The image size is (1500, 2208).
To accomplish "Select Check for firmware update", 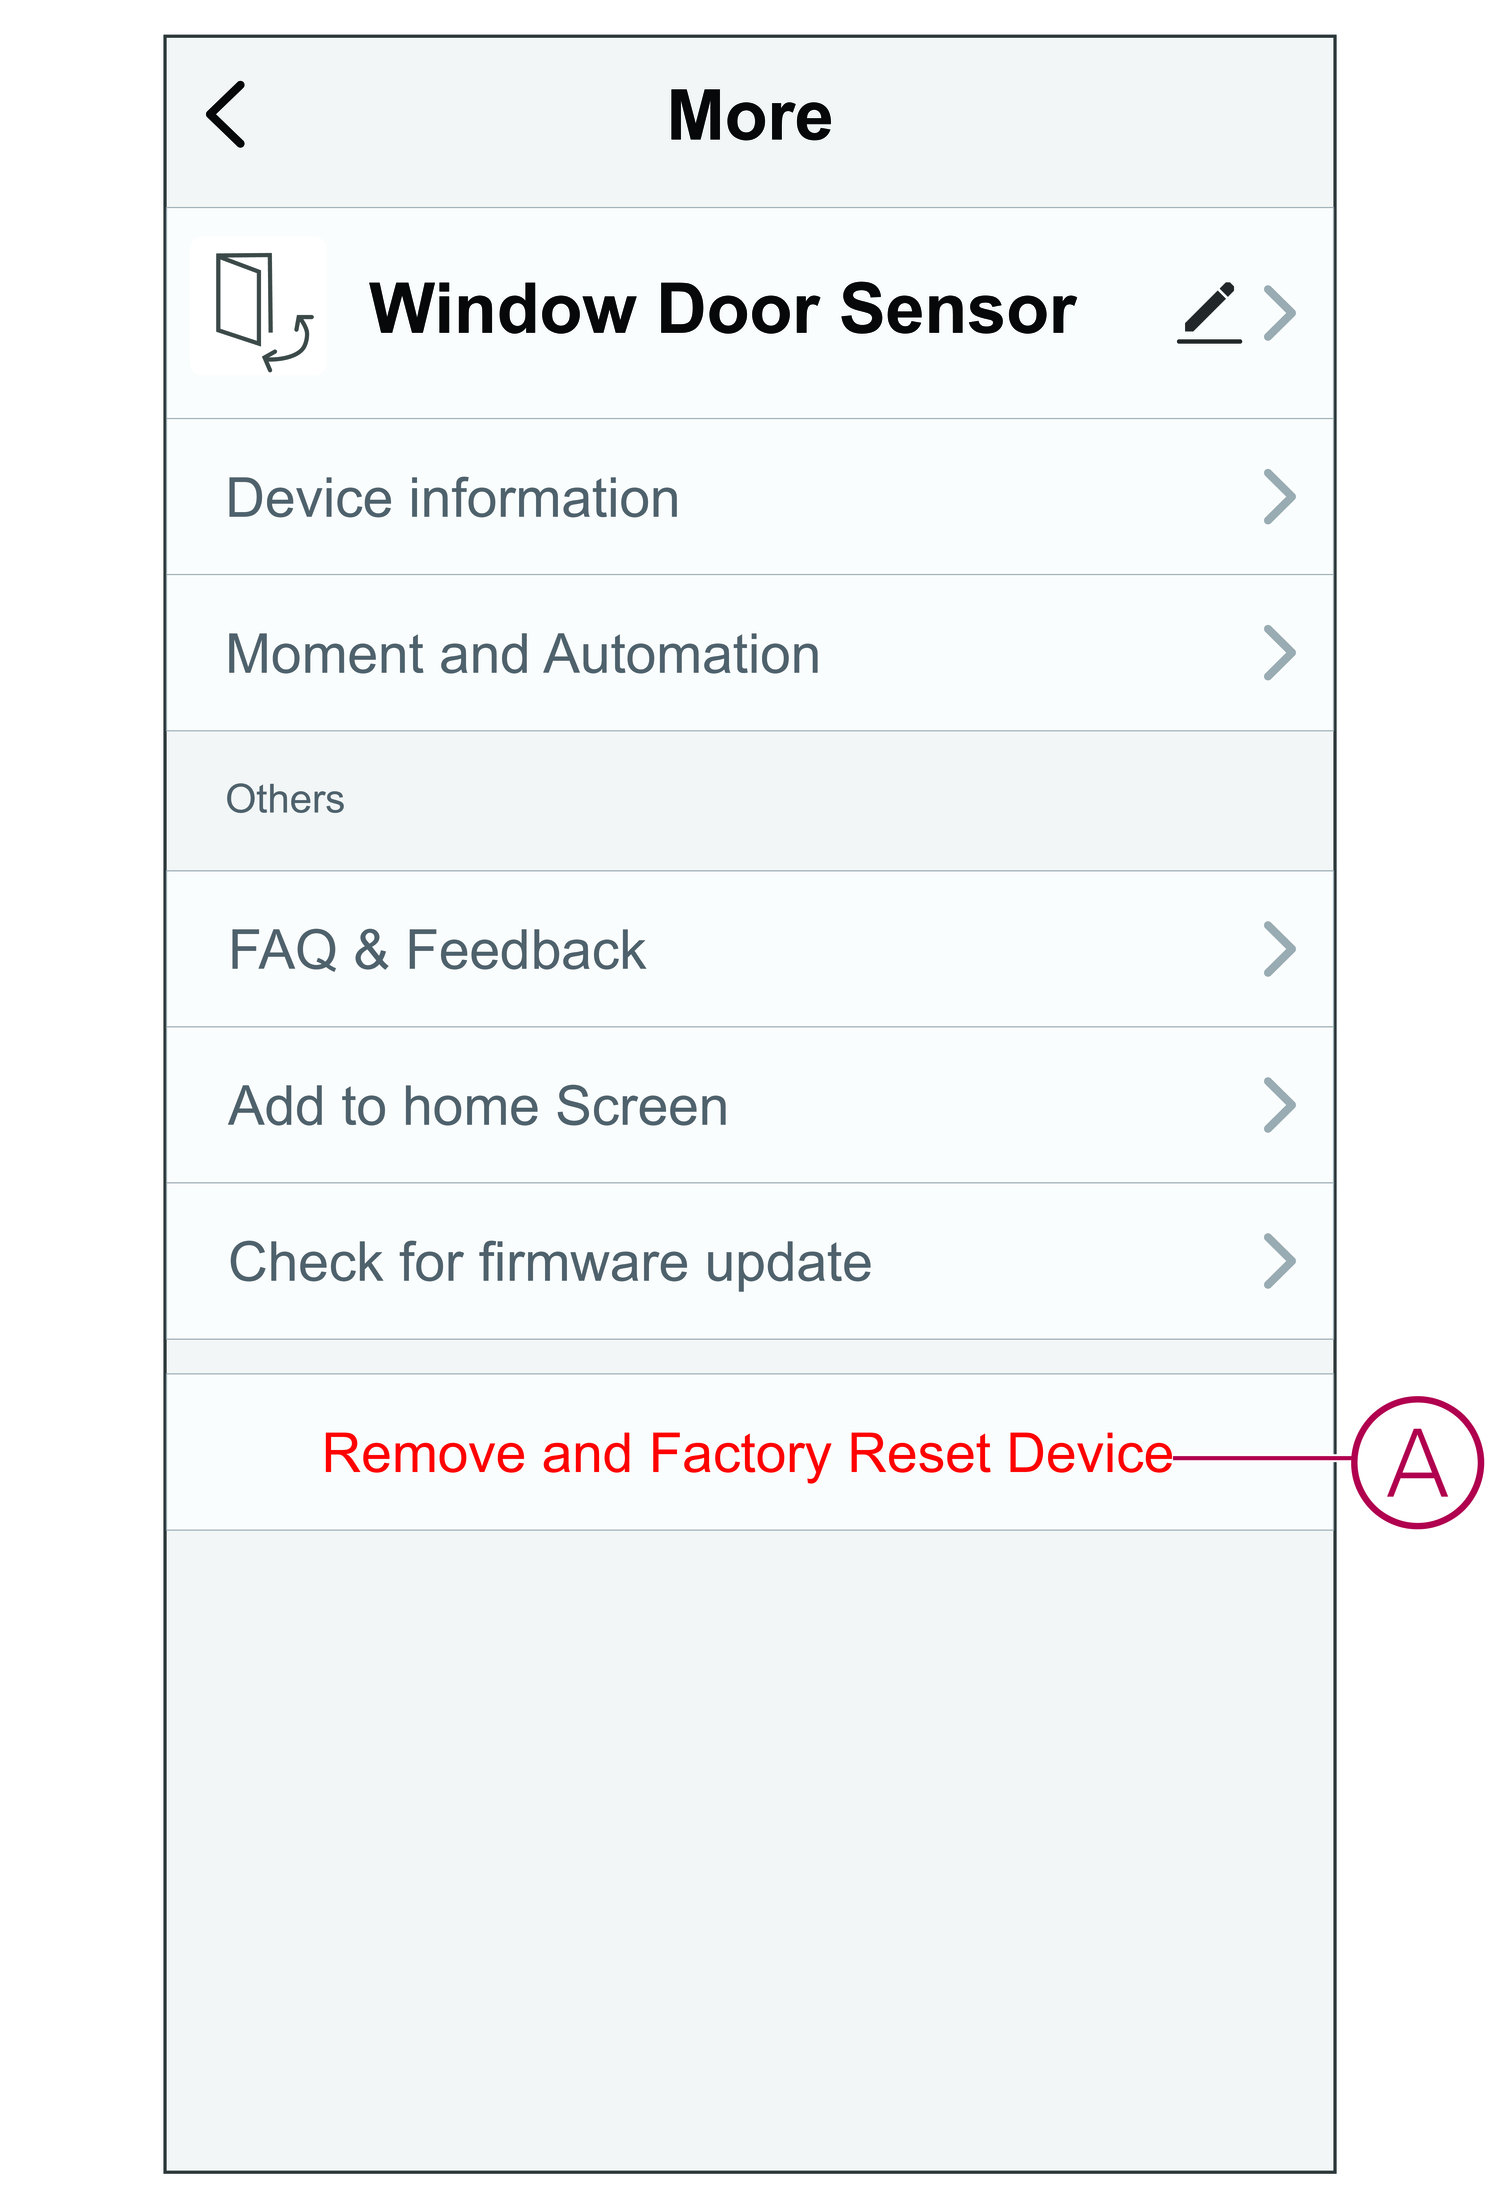I will click(550, 1262).
